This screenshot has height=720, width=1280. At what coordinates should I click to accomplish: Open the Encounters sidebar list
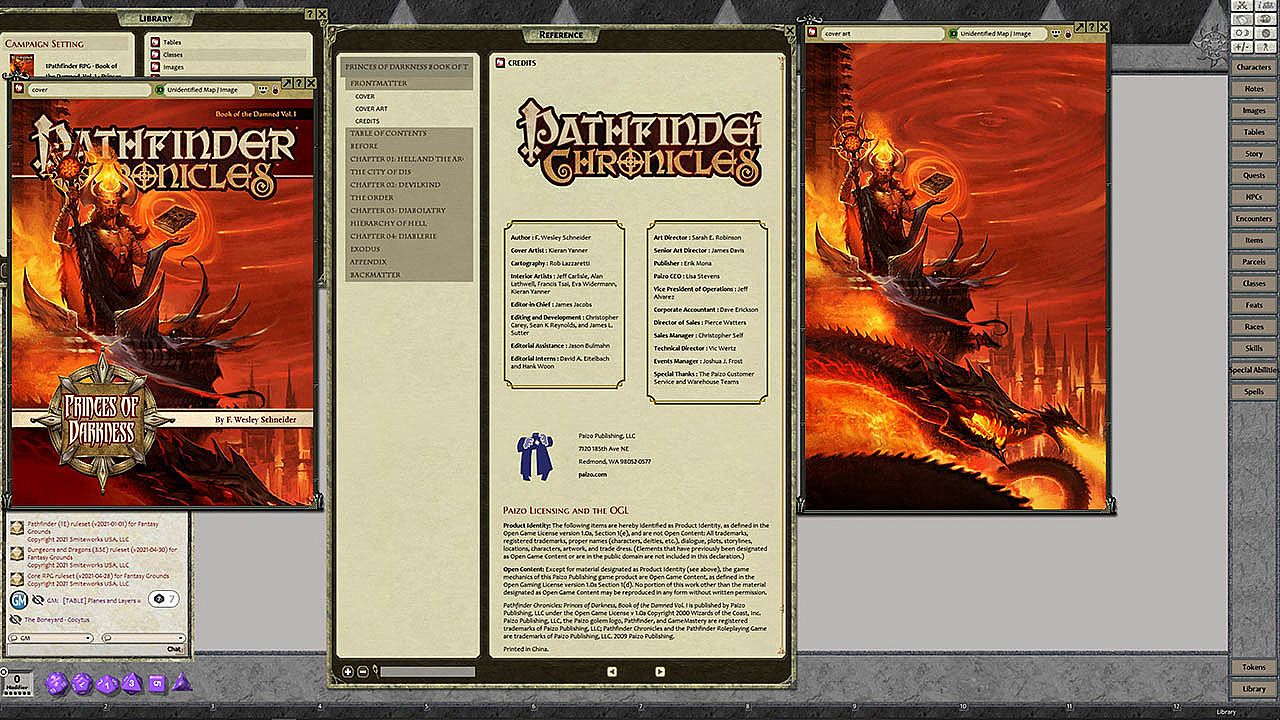tap(1254, 219)
